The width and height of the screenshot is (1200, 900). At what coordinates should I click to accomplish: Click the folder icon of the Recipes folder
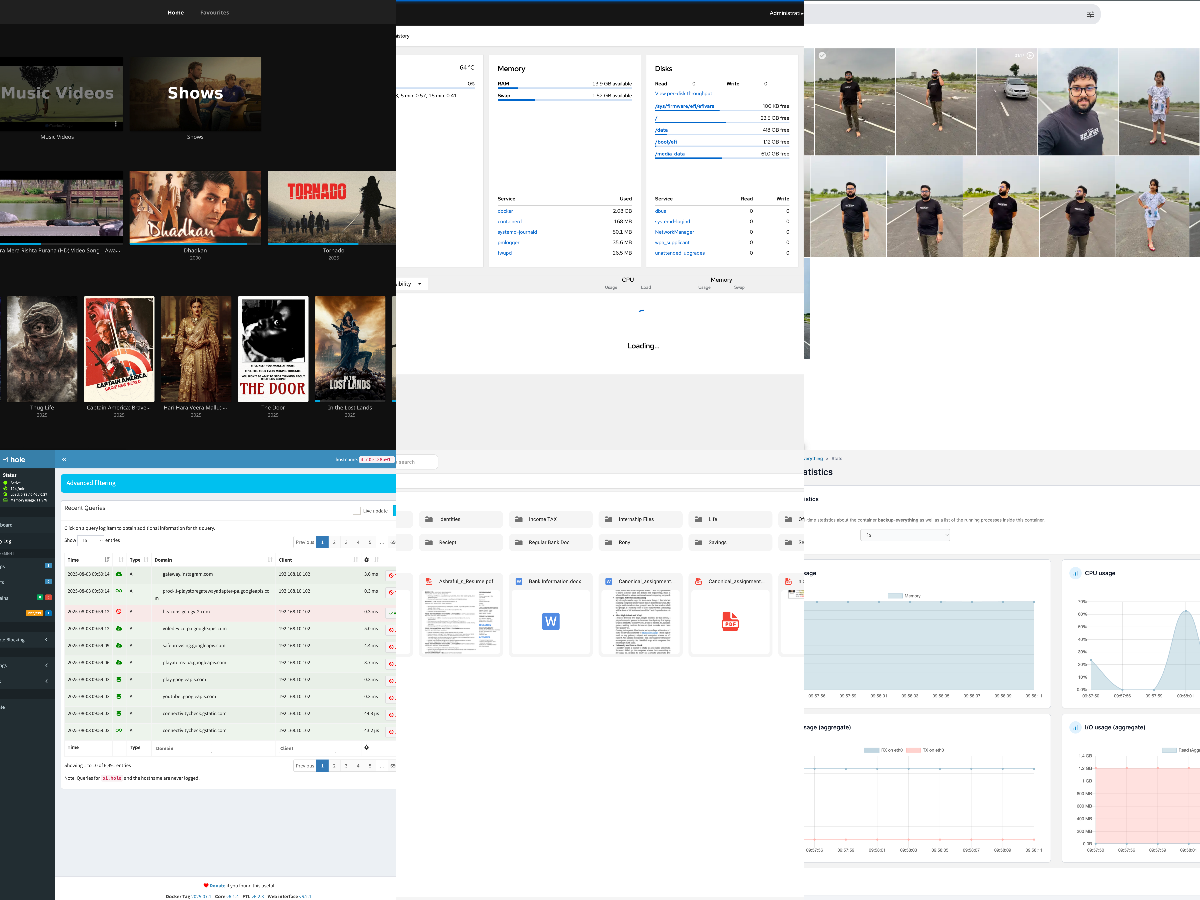(428, 542)
